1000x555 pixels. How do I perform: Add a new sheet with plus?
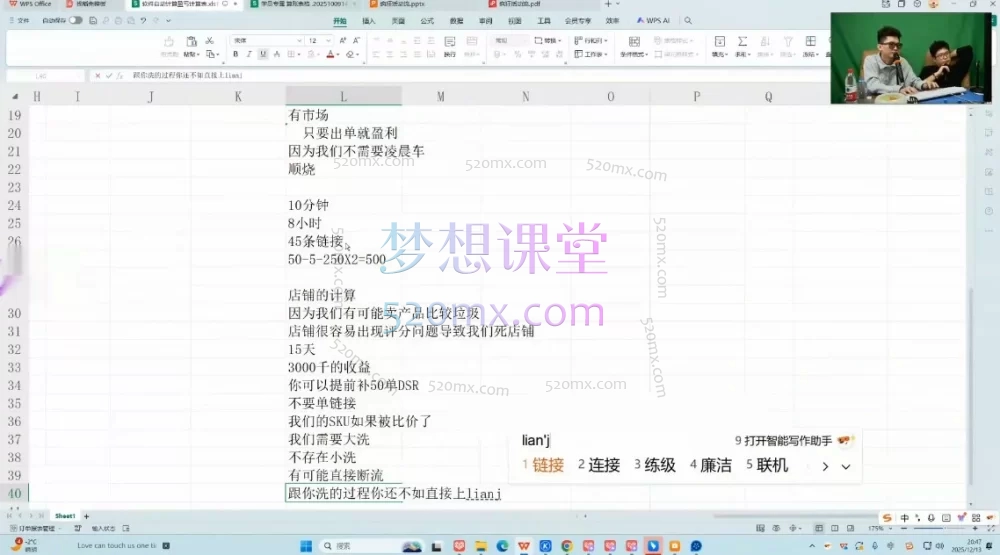click(86, 515)
